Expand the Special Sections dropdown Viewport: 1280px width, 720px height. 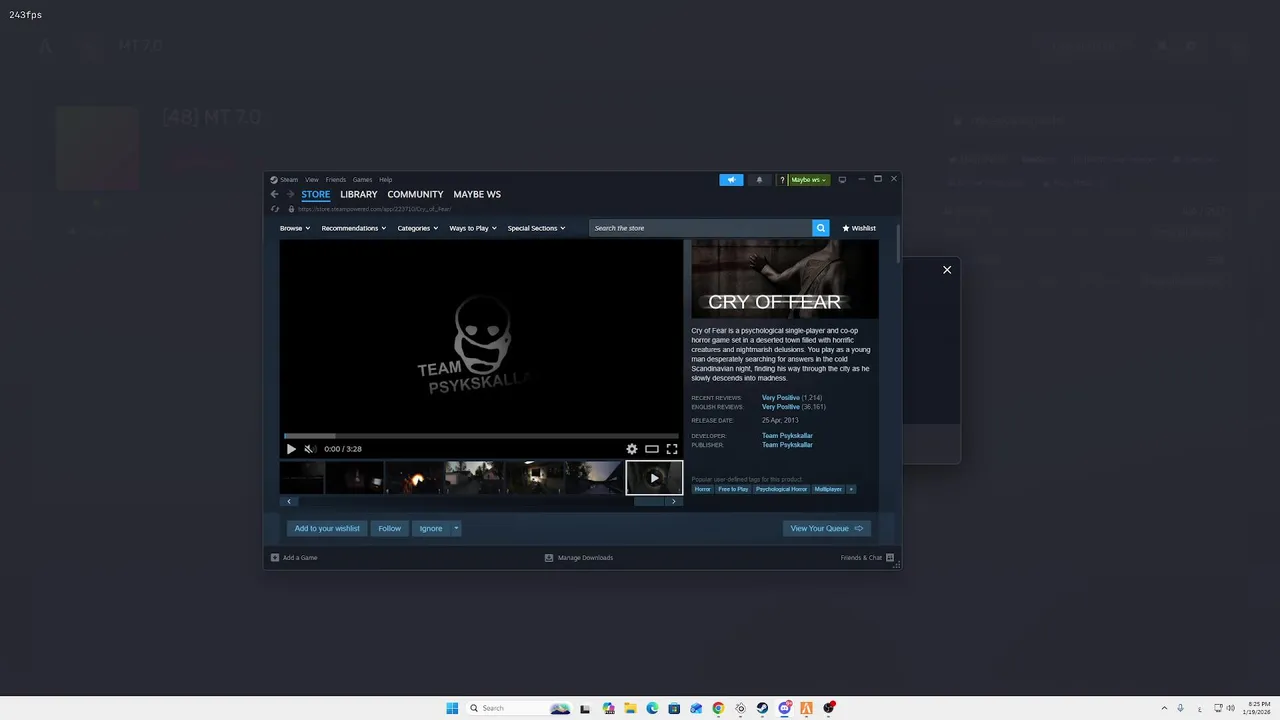pos(536,228)
